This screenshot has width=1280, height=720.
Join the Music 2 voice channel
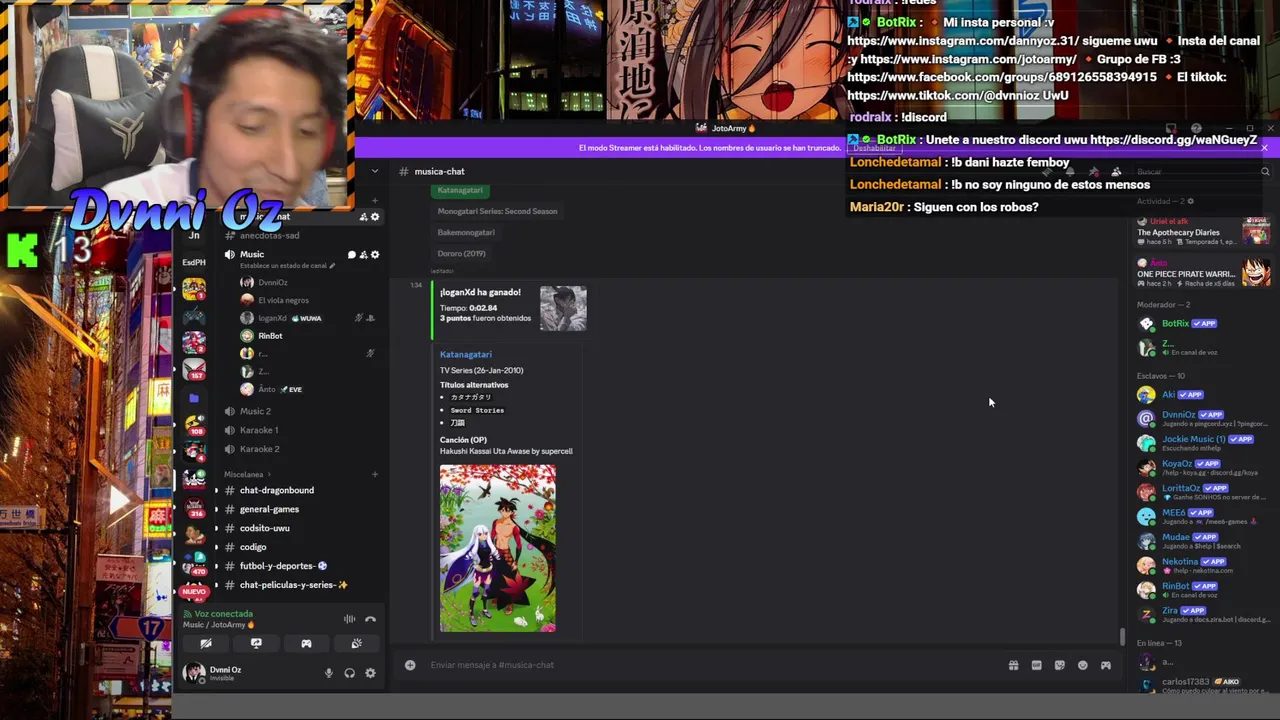[x=255, y=411]
